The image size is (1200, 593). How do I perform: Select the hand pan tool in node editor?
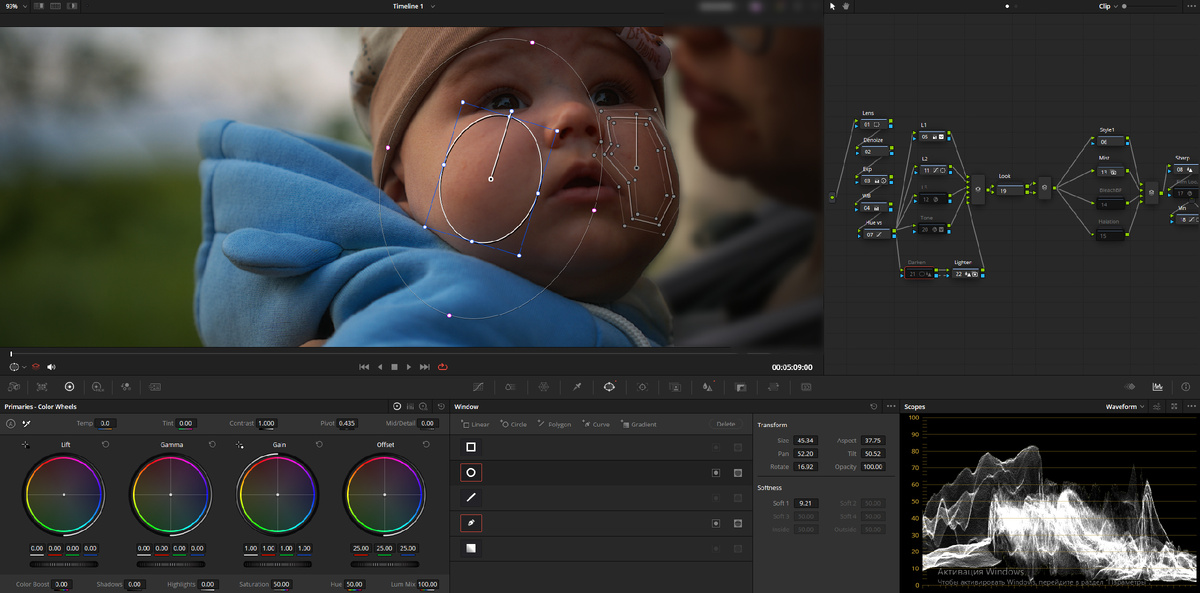coord(845,6)
